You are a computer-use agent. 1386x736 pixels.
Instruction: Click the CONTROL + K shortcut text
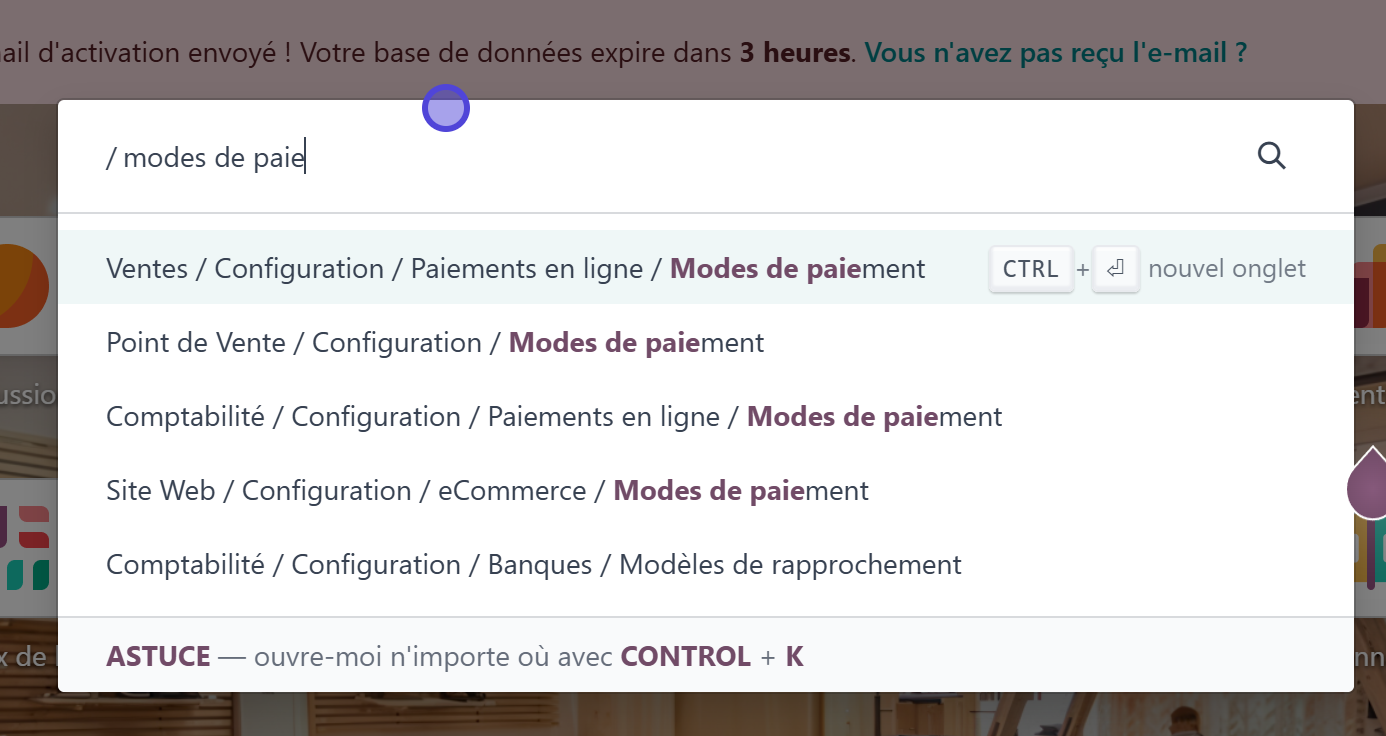pos(711,657)
